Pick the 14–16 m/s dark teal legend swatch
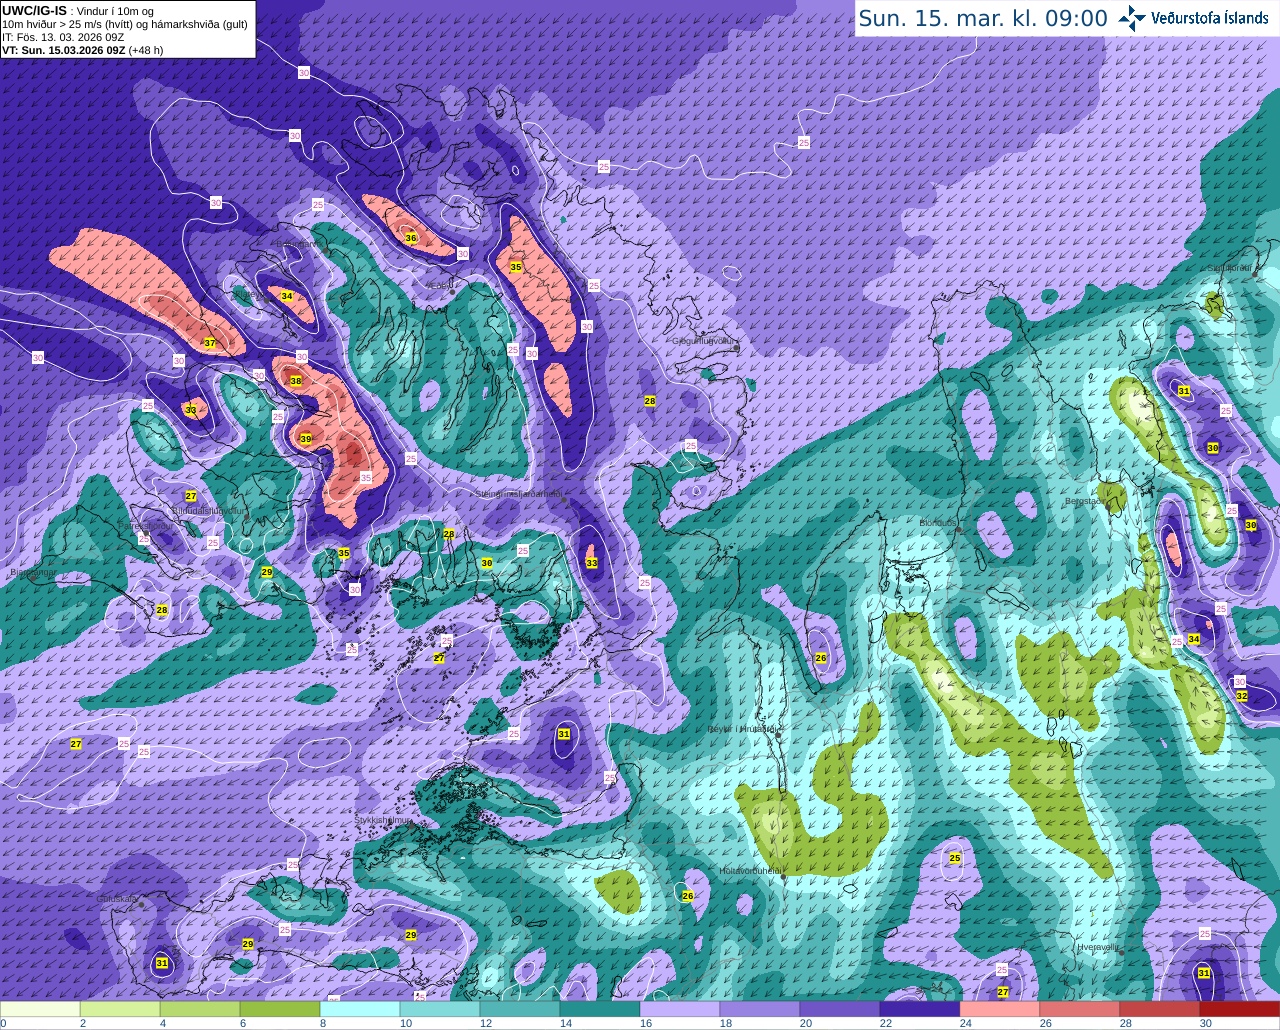This screenshot has width=1280, height=1030. [600, 1009]
